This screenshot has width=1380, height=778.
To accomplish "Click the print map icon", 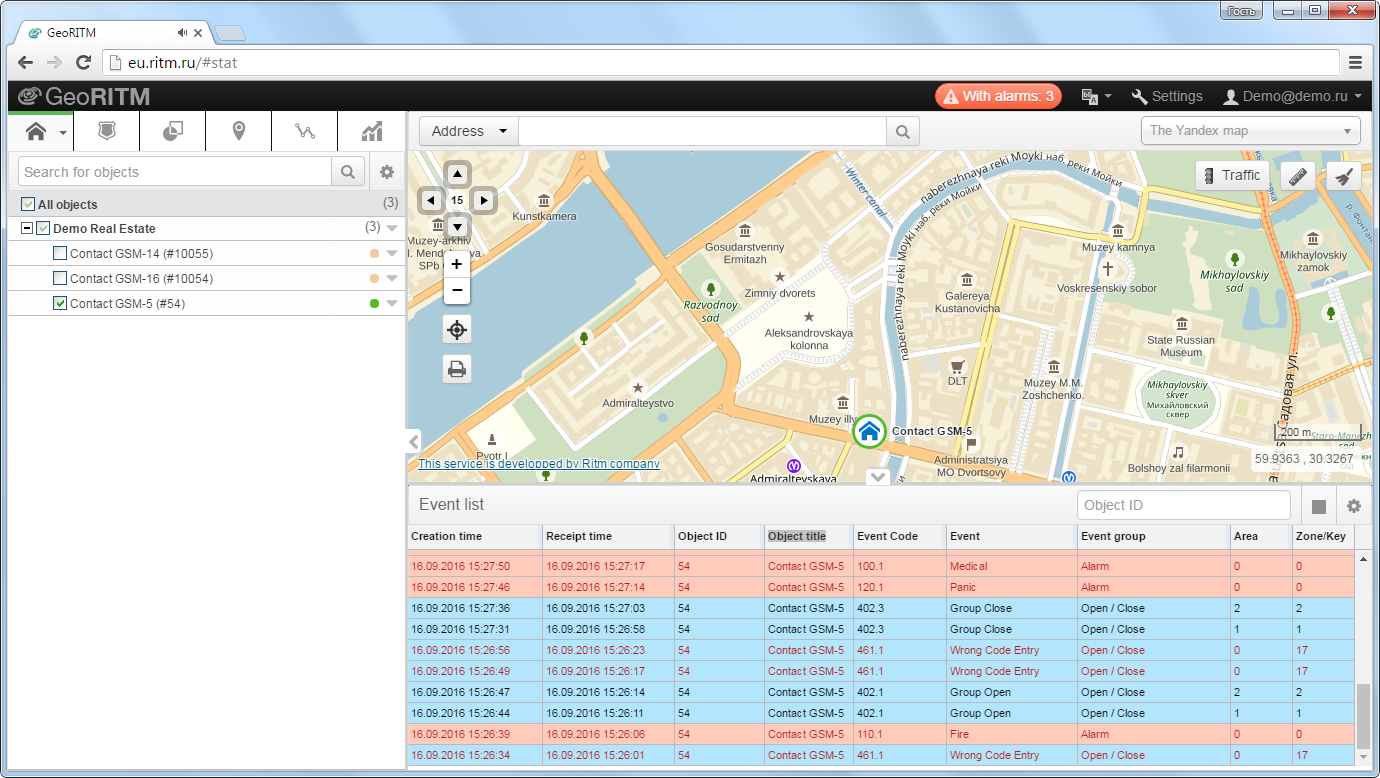I will pyautogui.click(x=457, y=369).
